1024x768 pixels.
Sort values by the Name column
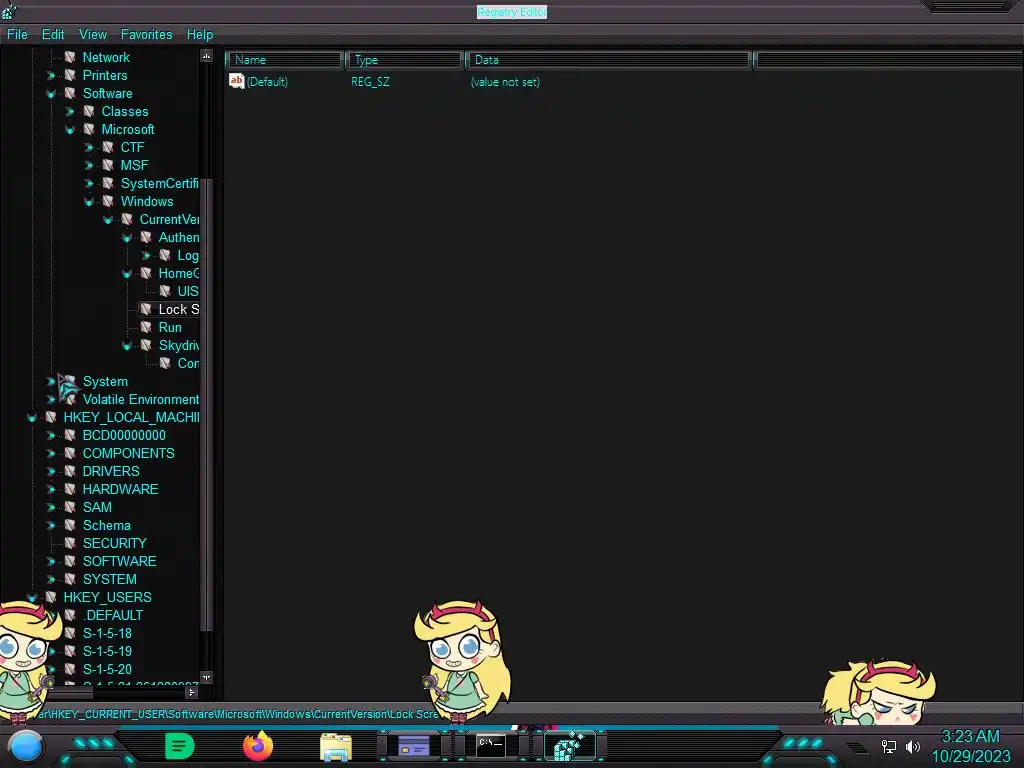[x=284, y=60]
